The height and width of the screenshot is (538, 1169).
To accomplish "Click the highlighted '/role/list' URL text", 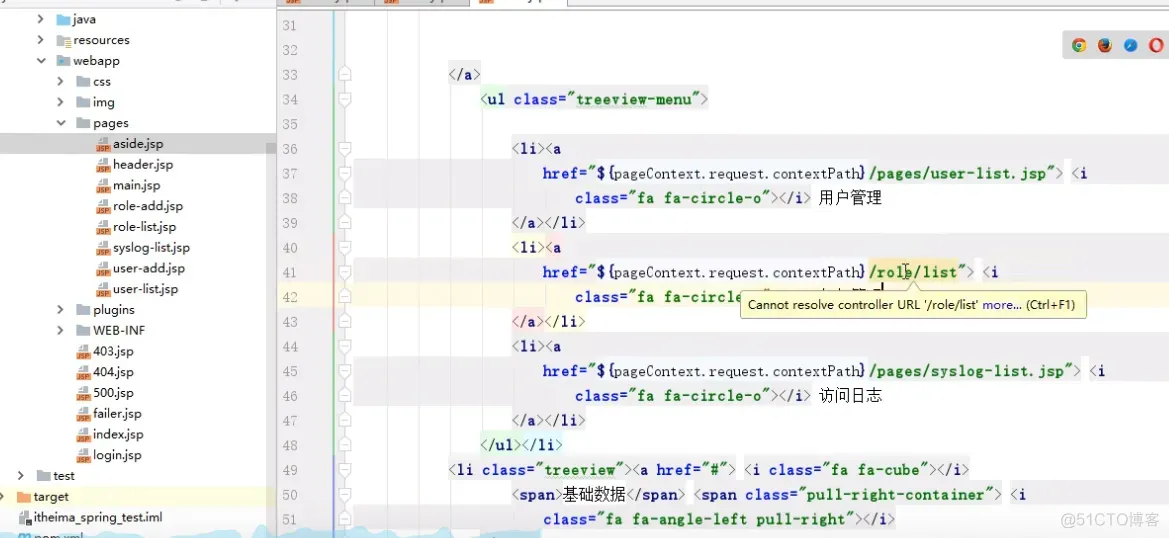I will [913, 272].
